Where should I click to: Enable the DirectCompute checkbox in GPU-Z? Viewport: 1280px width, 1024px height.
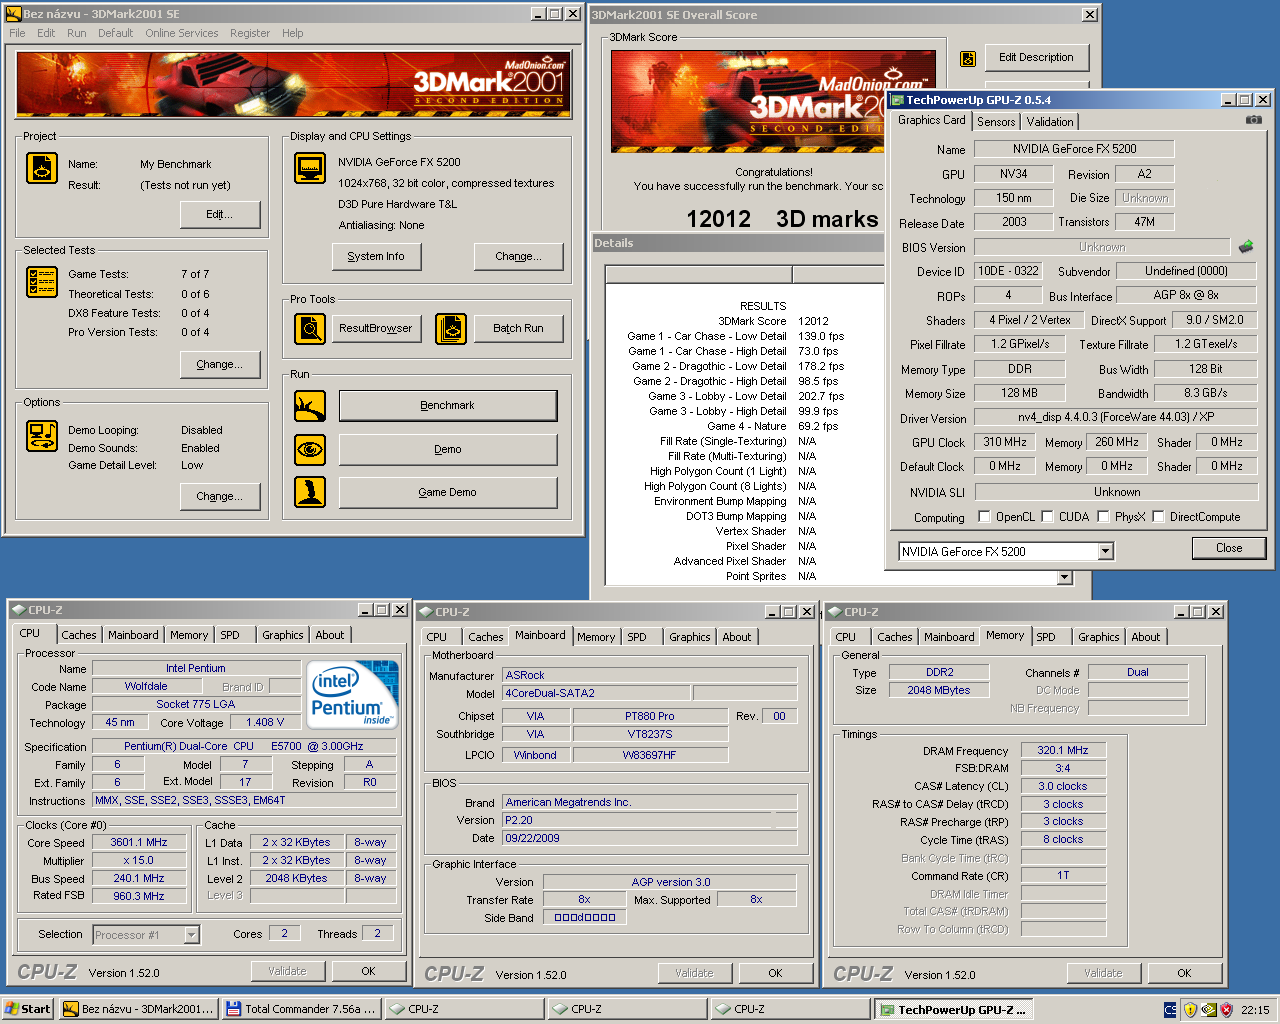click(x=1158, y=517)
